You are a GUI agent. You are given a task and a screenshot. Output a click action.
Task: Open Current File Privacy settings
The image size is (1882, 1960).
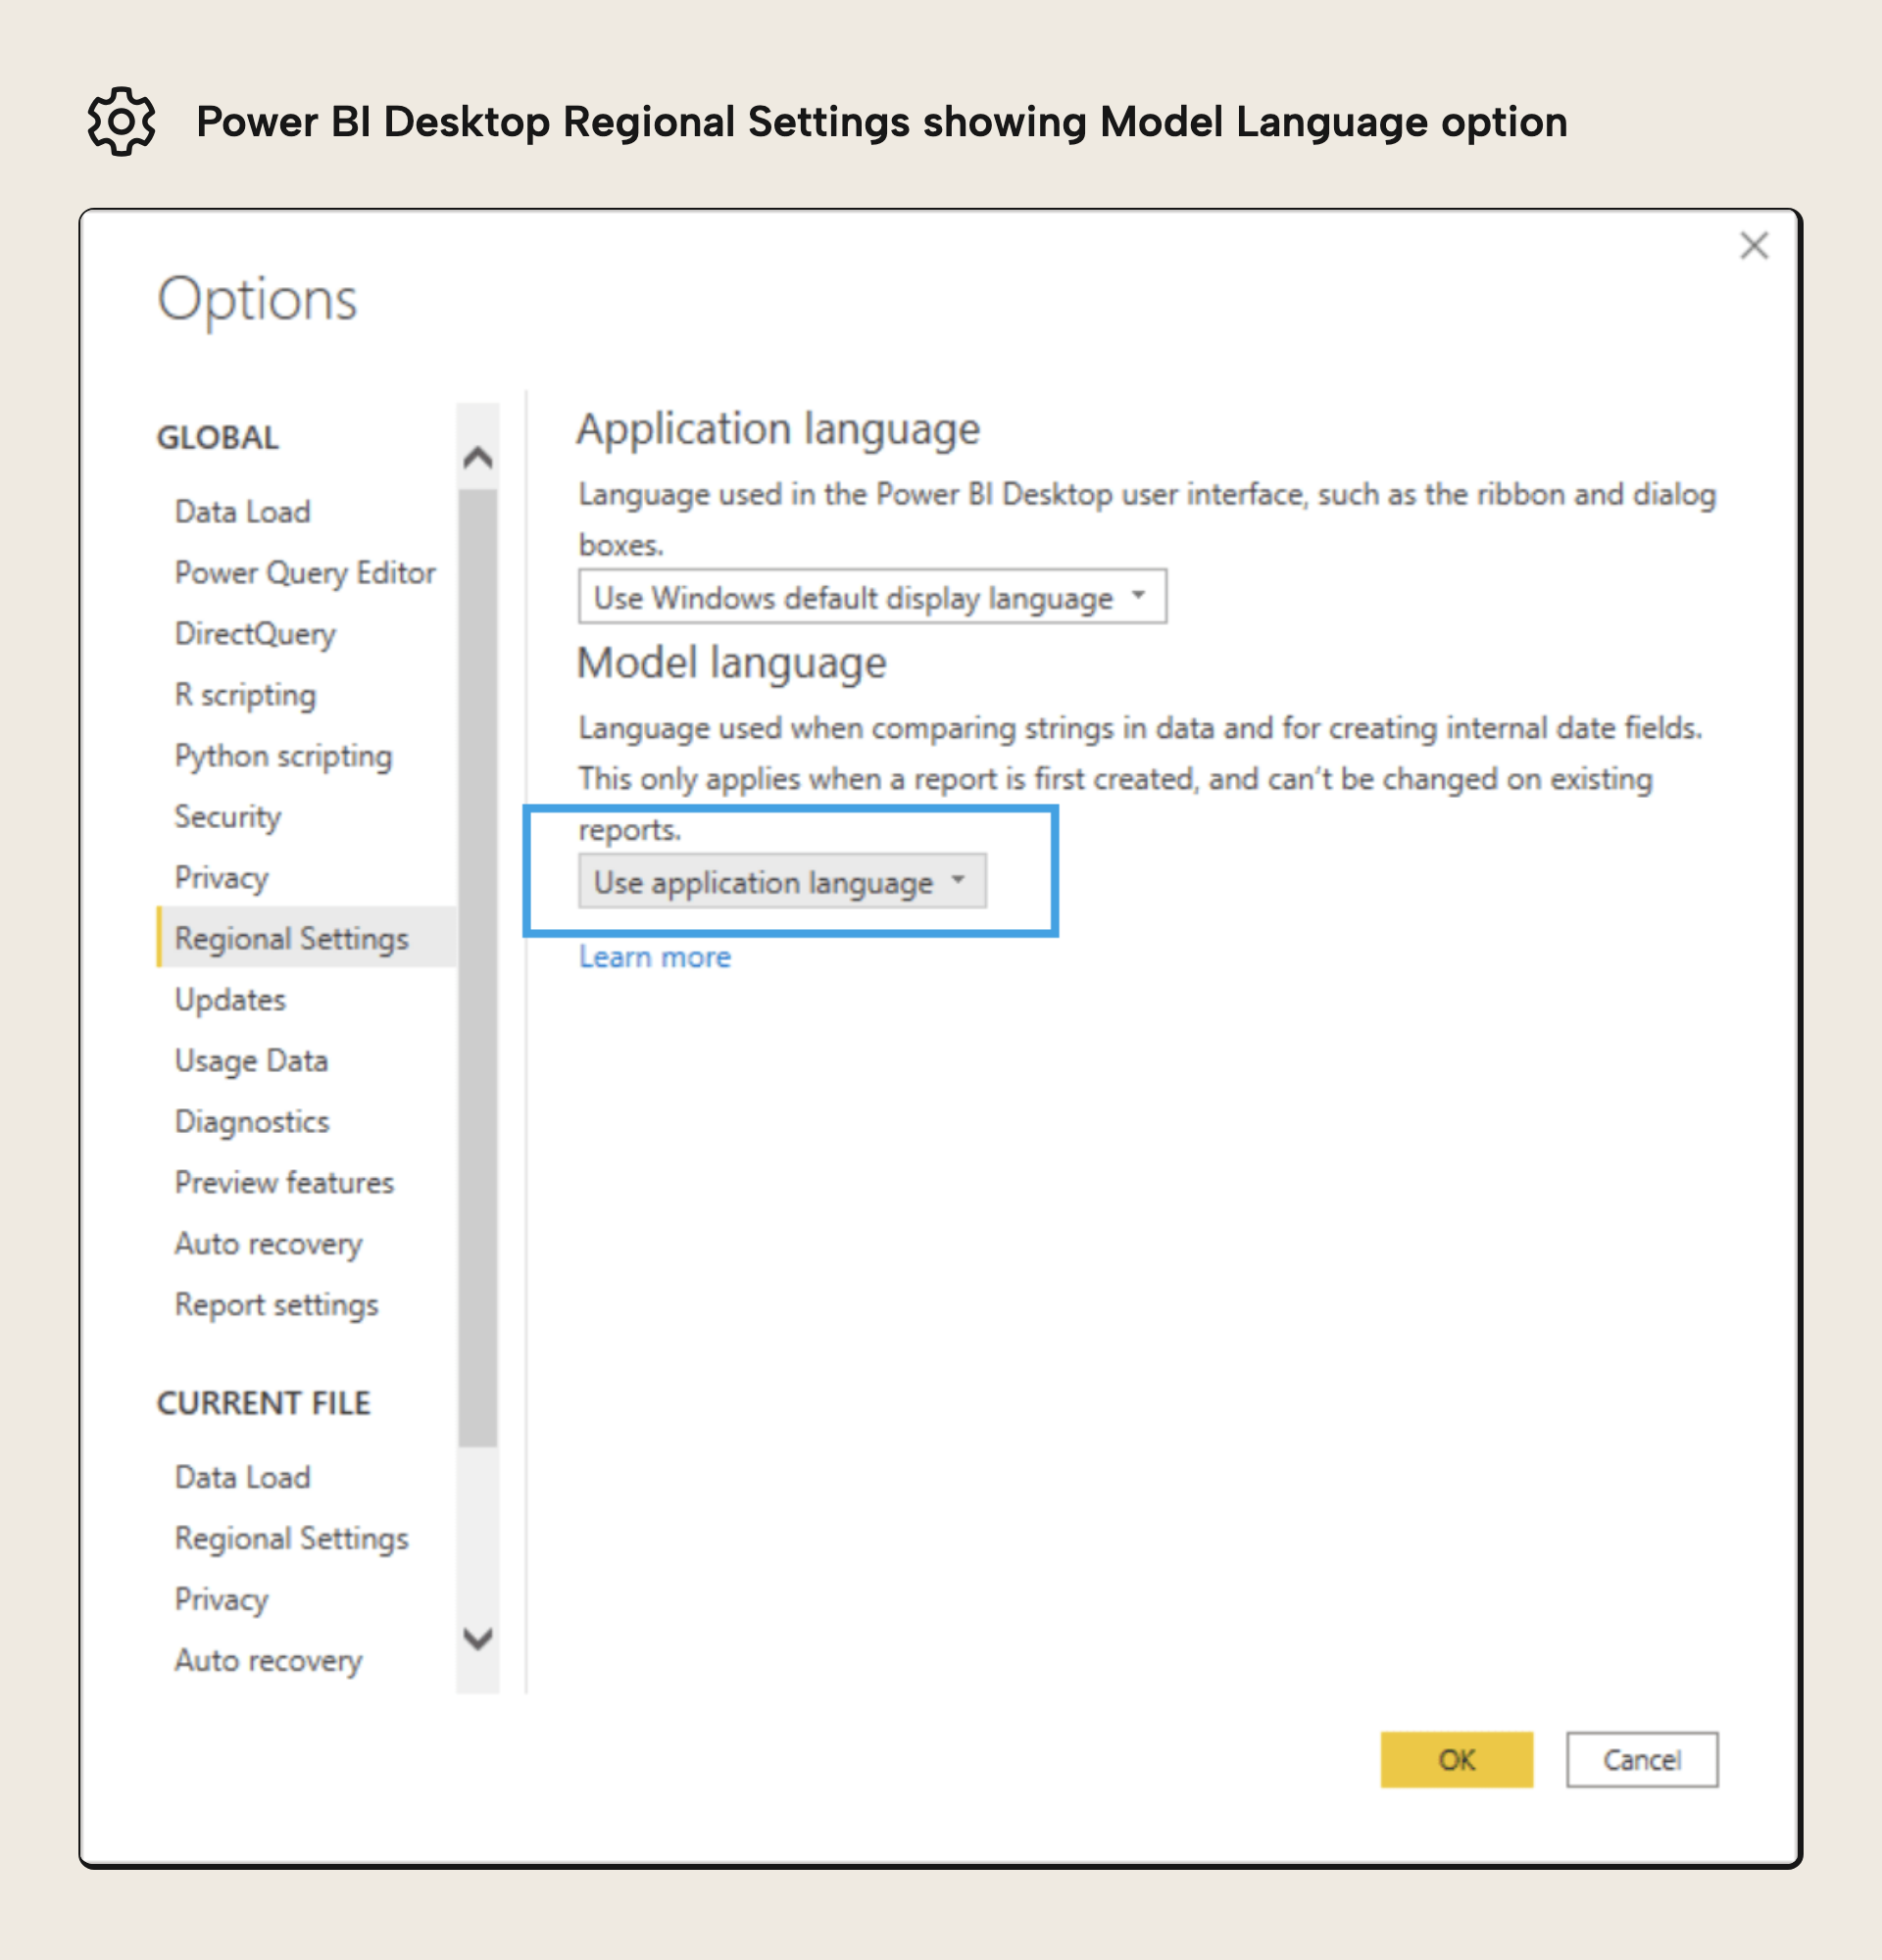(222, 1600)
